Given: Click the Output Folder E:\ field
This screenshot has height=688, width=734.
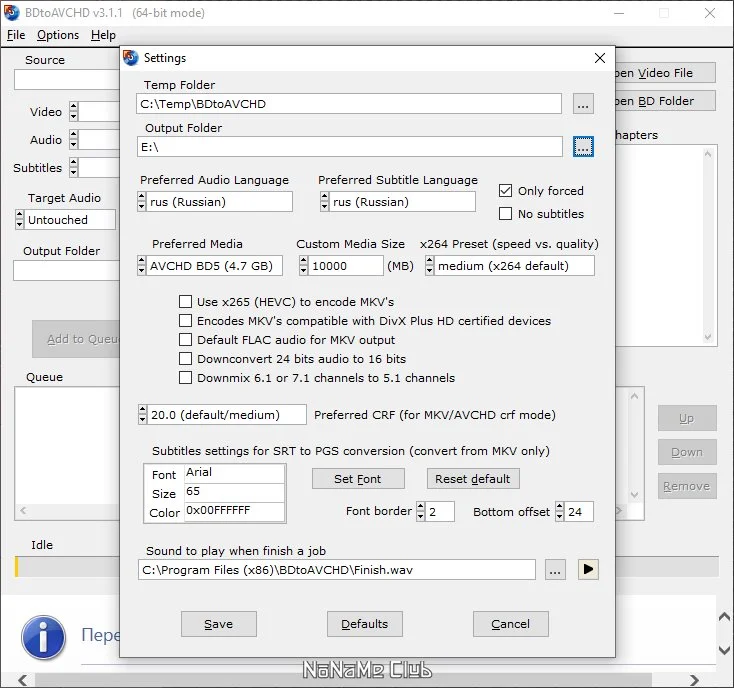Looking at the screenshot, I should coord(350,147).
